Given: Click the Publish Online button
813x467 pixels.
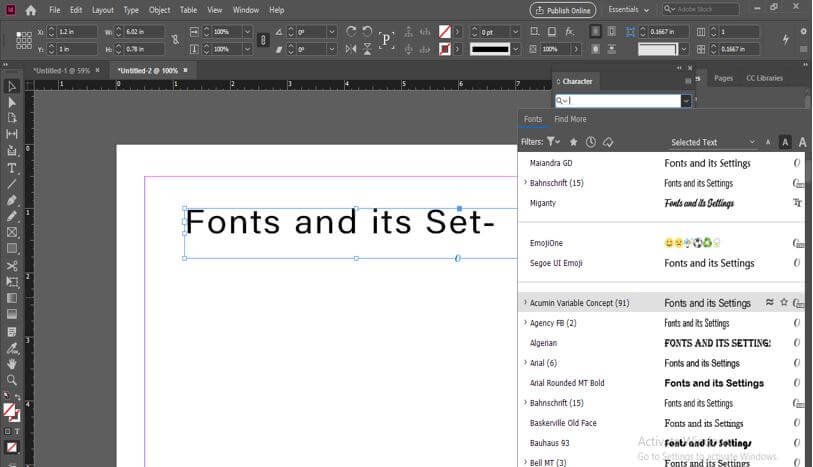Looking at the screenshot, I should tap(562, 10).
